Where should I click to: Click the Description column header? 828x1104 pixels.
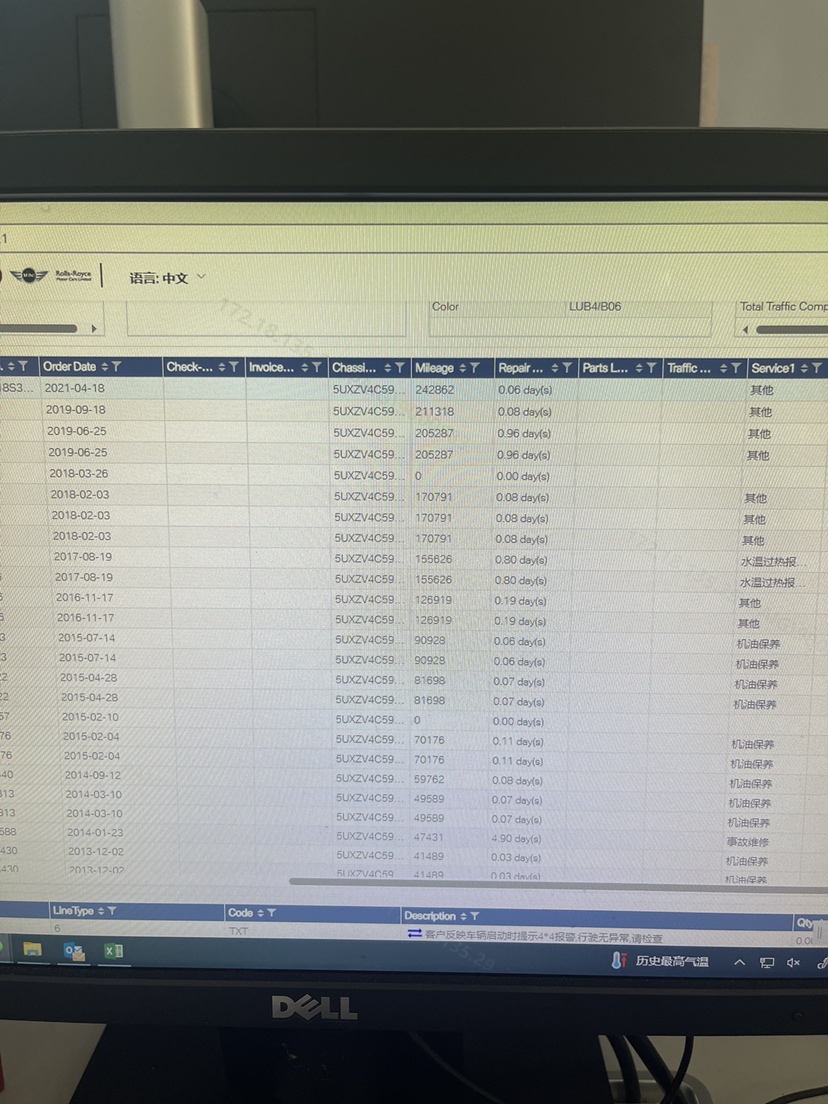point(430,916)
